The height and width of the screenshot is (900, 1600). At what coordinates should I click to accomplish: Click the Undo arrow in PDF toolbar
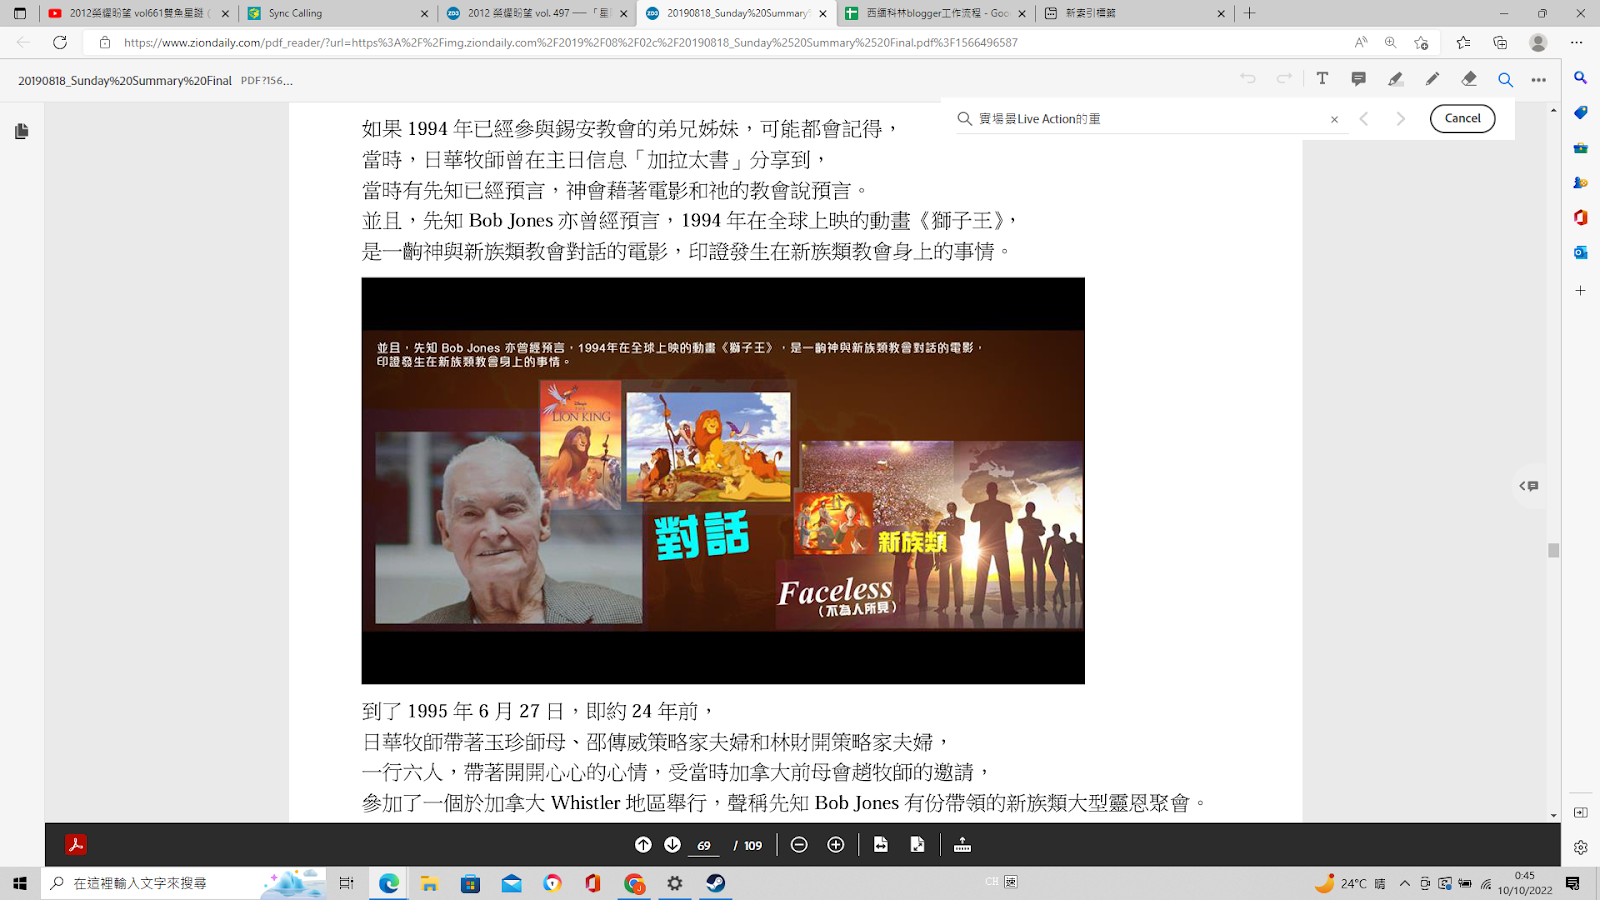point(1248,79)
